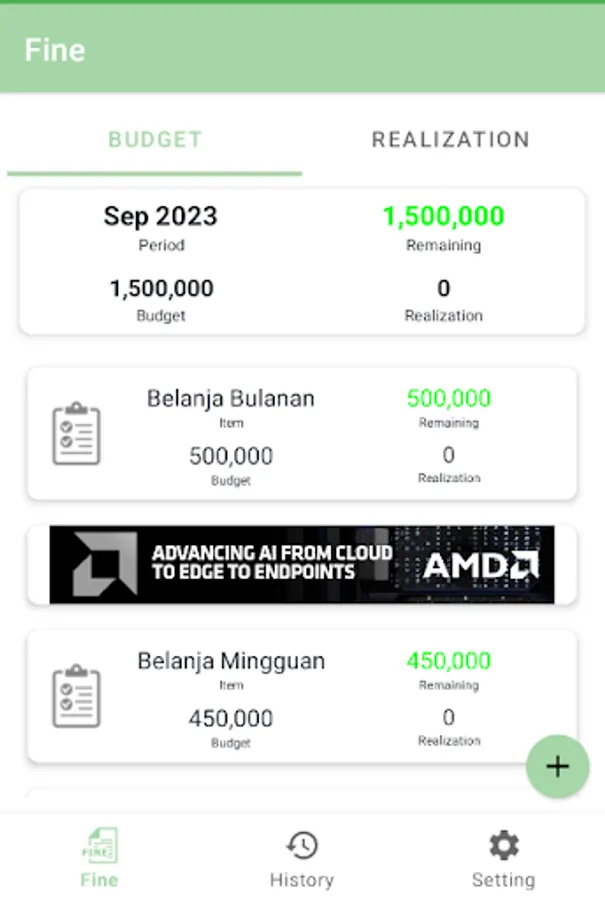Tap the Setting label in bottom navigation
This screenshot has width=605, height=900.
pyautogui.click(x=503, y=880)
